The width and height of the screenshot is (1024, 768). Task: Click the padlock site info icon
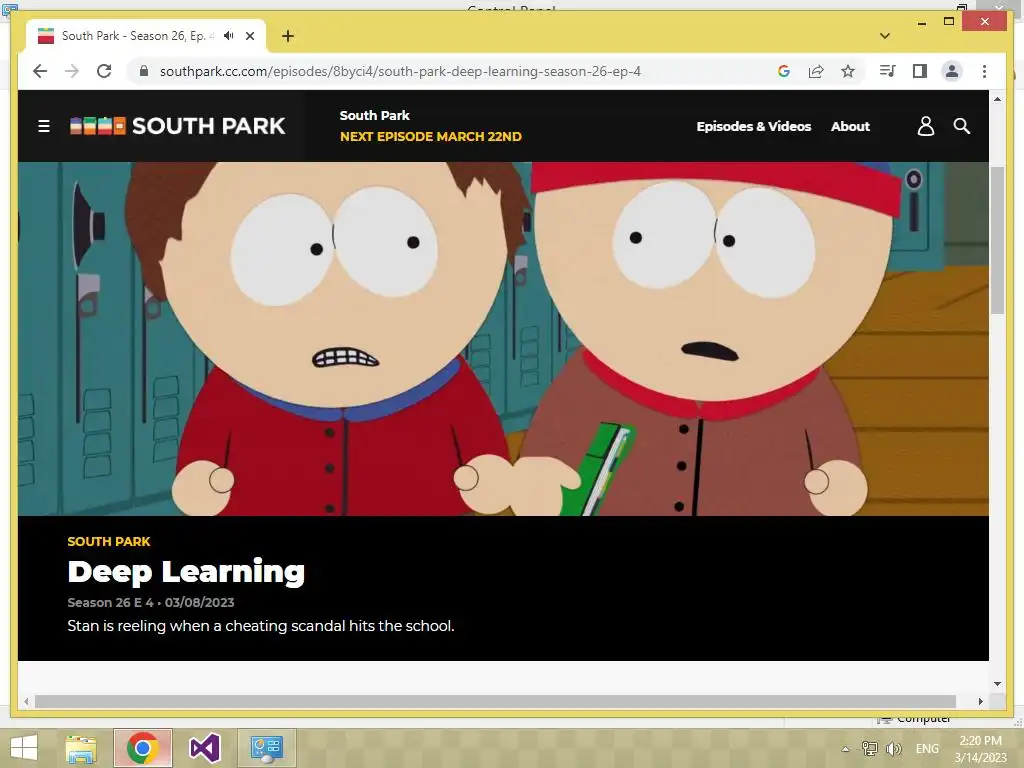pyautogui.click(x=144, y=71)
